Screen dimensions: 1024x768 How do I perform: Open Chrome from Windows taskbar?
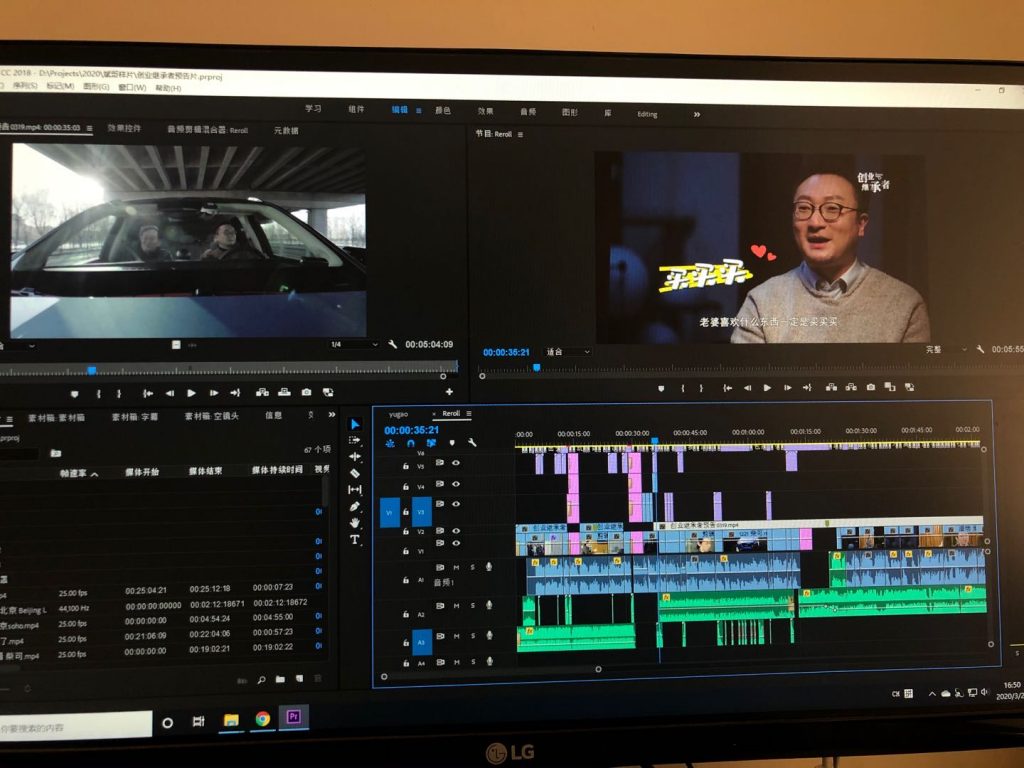tap(263, 719)
